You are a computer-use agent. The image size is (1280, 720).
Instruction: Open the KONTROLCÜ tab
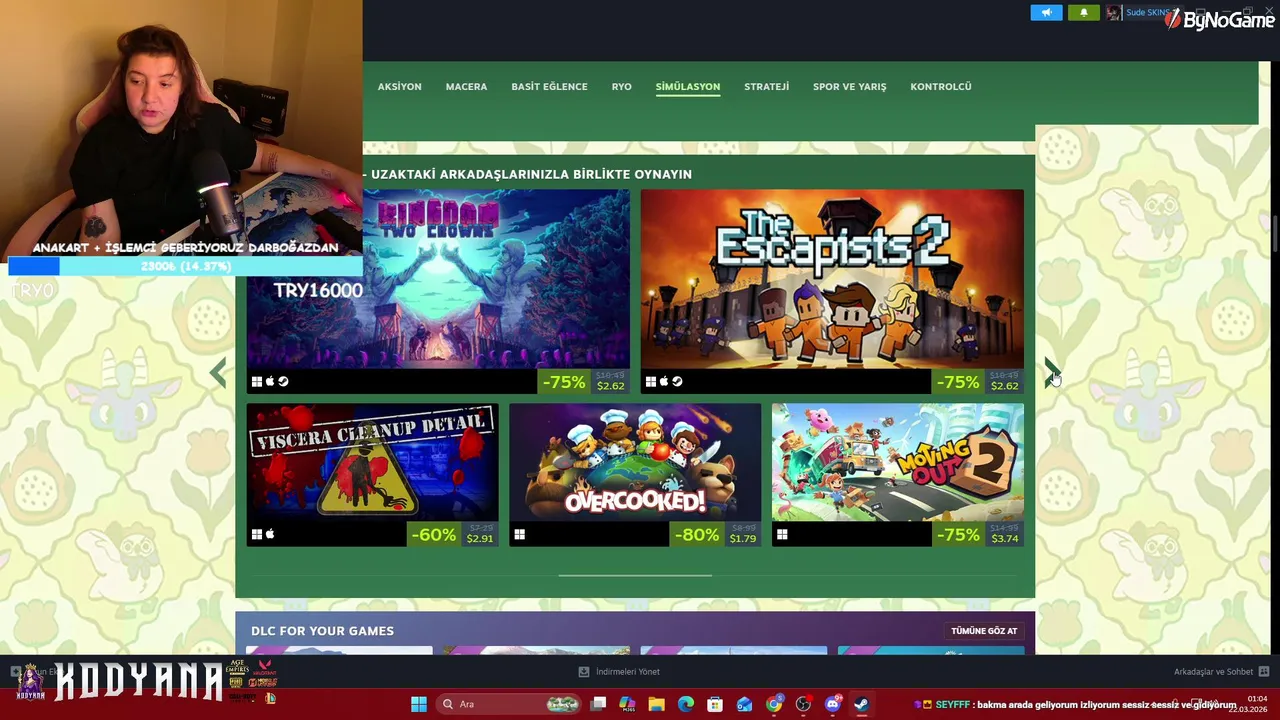(940, 87)
